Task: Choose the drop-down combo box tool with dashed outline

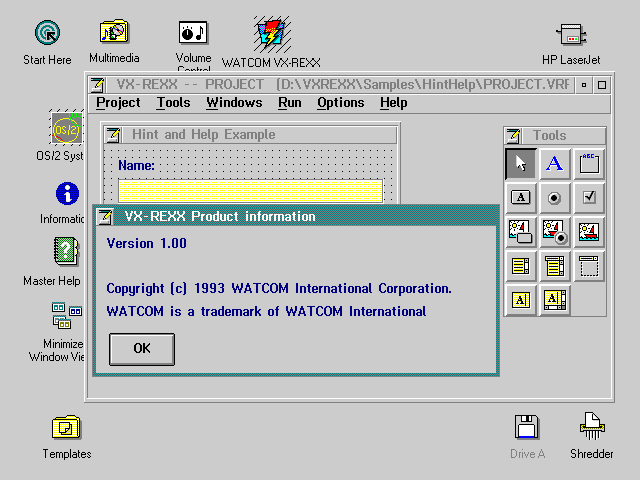Action: (589, 266)
